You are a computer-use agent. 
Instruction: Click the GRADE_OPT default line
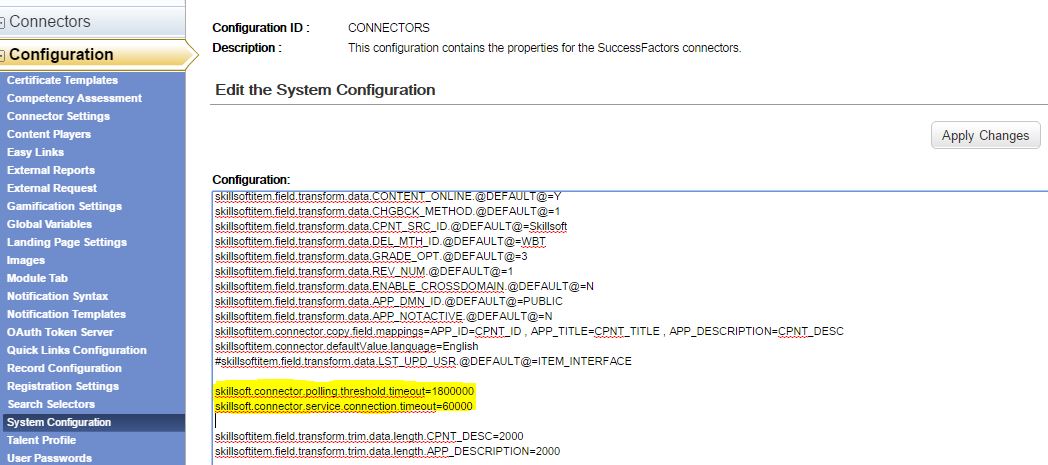(x=372, y=256)
